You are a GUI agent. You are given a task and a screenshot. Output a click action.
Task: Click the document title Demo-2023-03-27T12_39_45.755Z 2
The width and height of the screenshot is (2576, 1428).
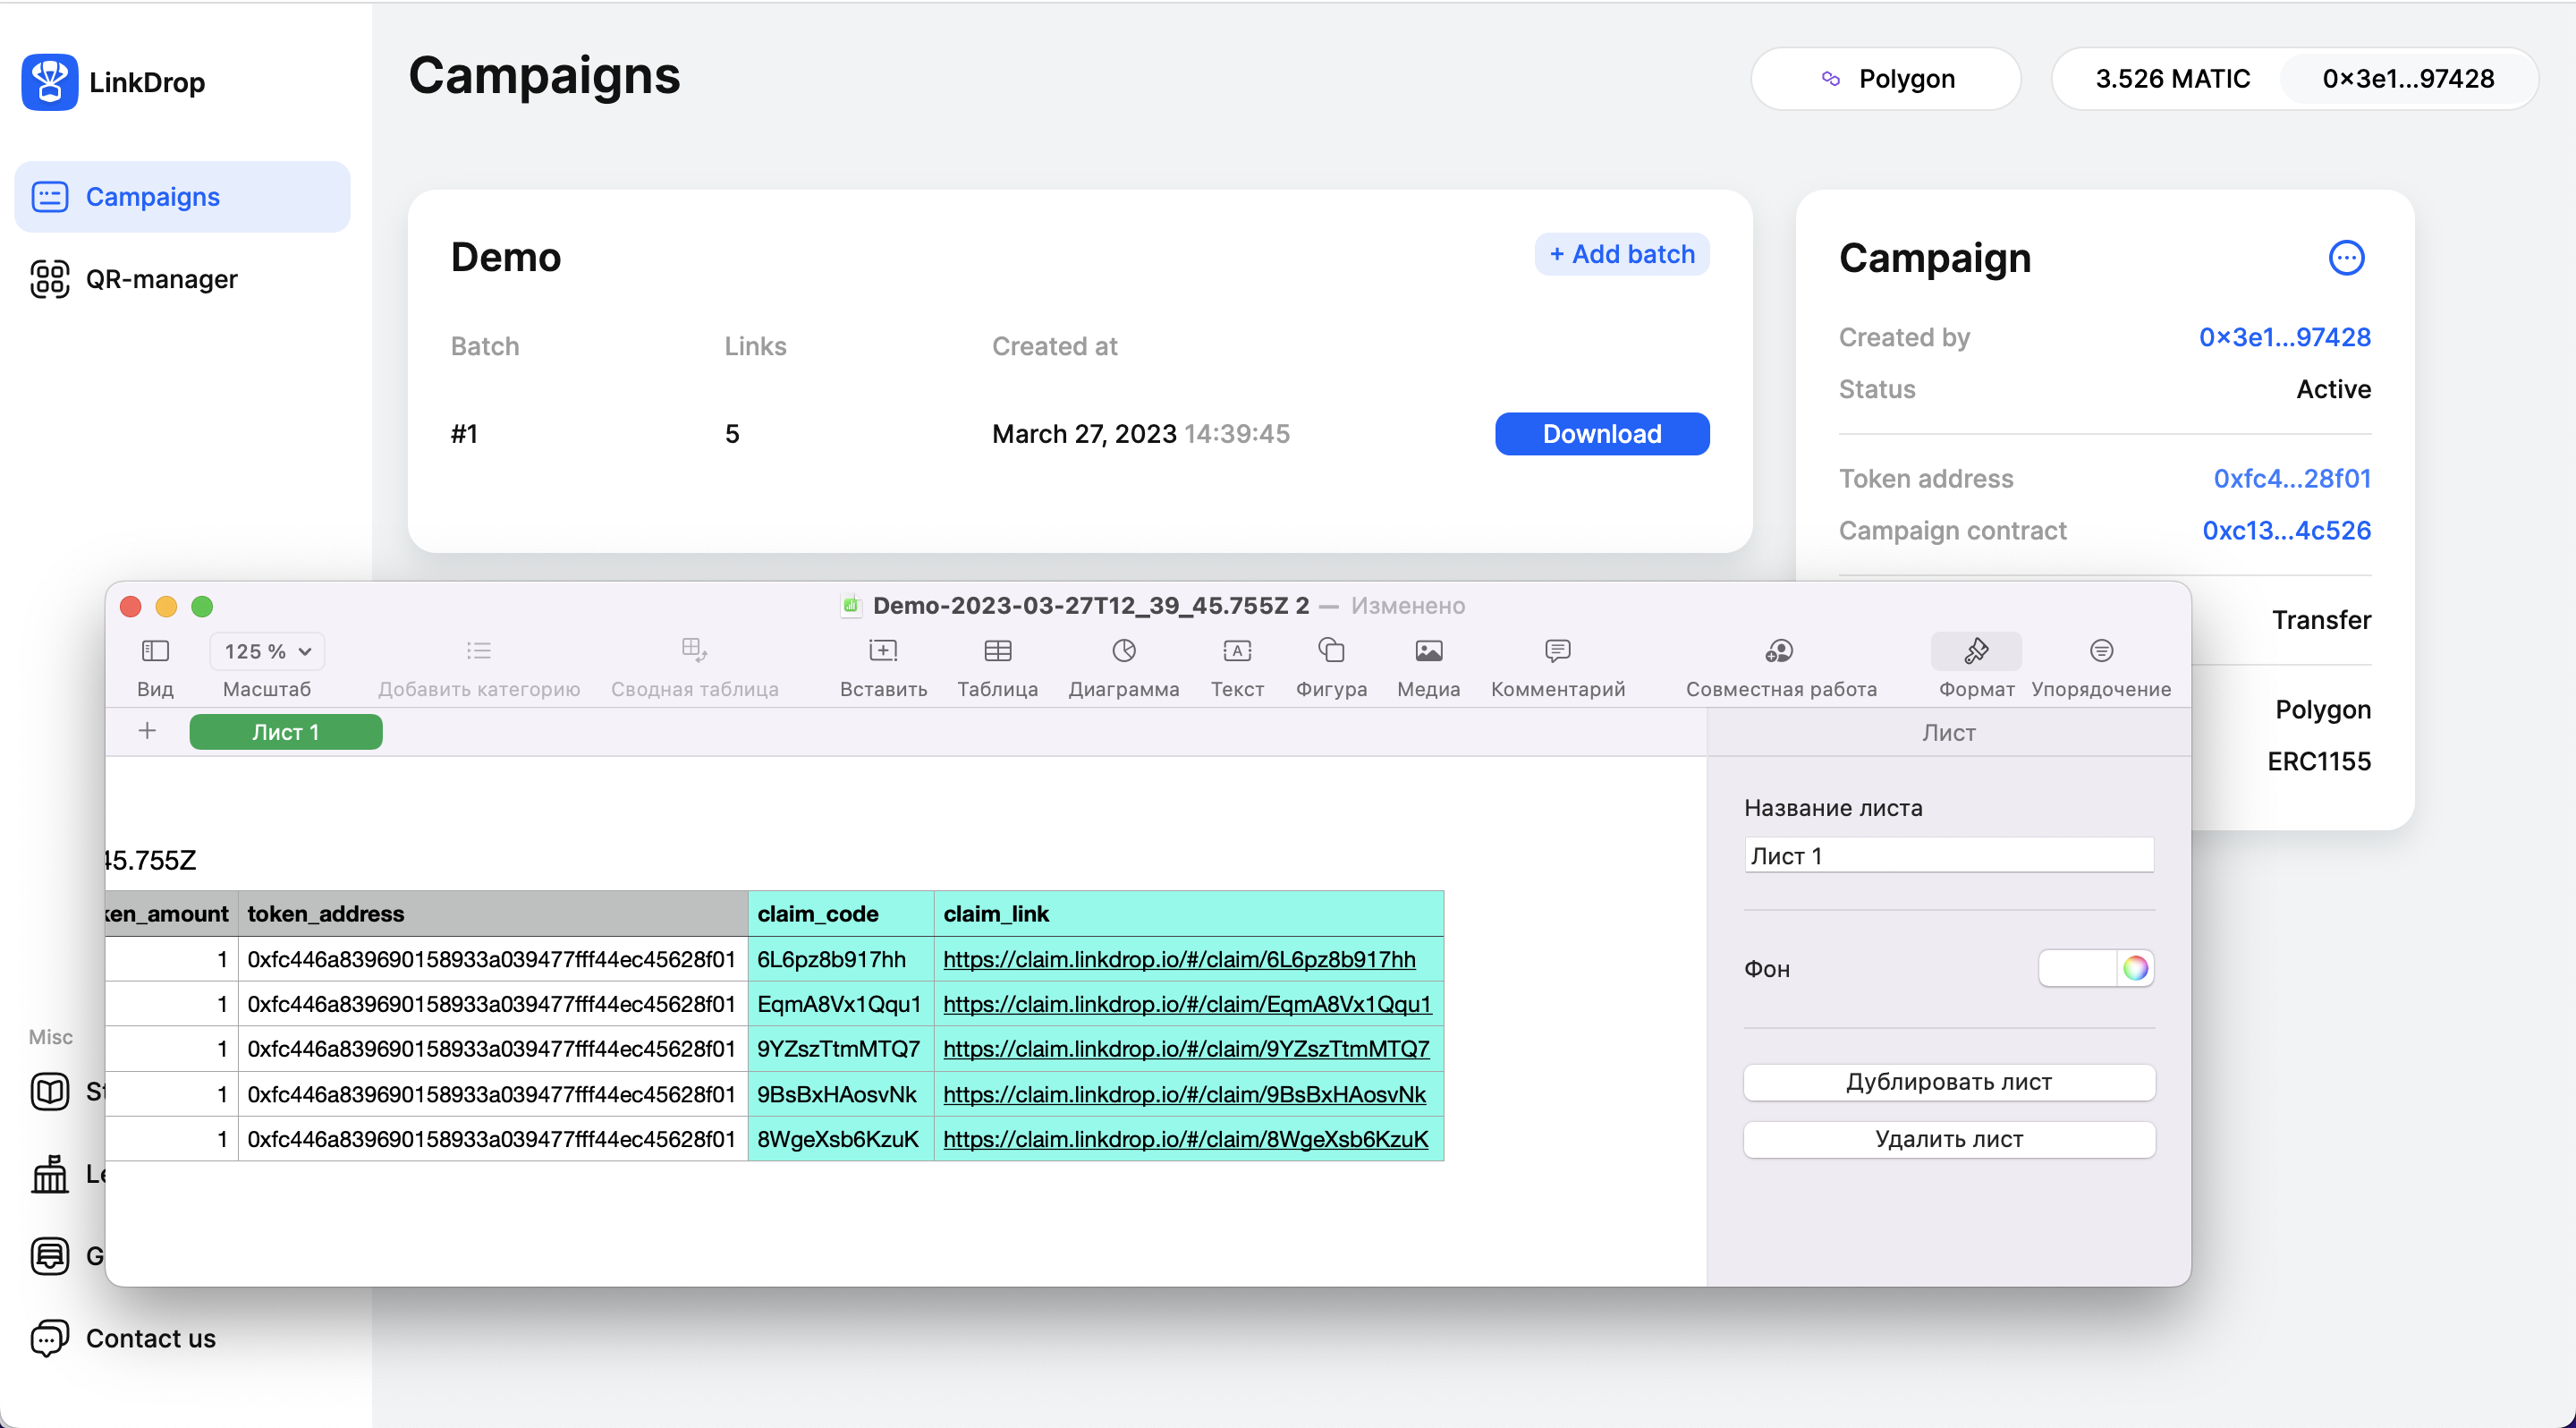point(1091,606)
